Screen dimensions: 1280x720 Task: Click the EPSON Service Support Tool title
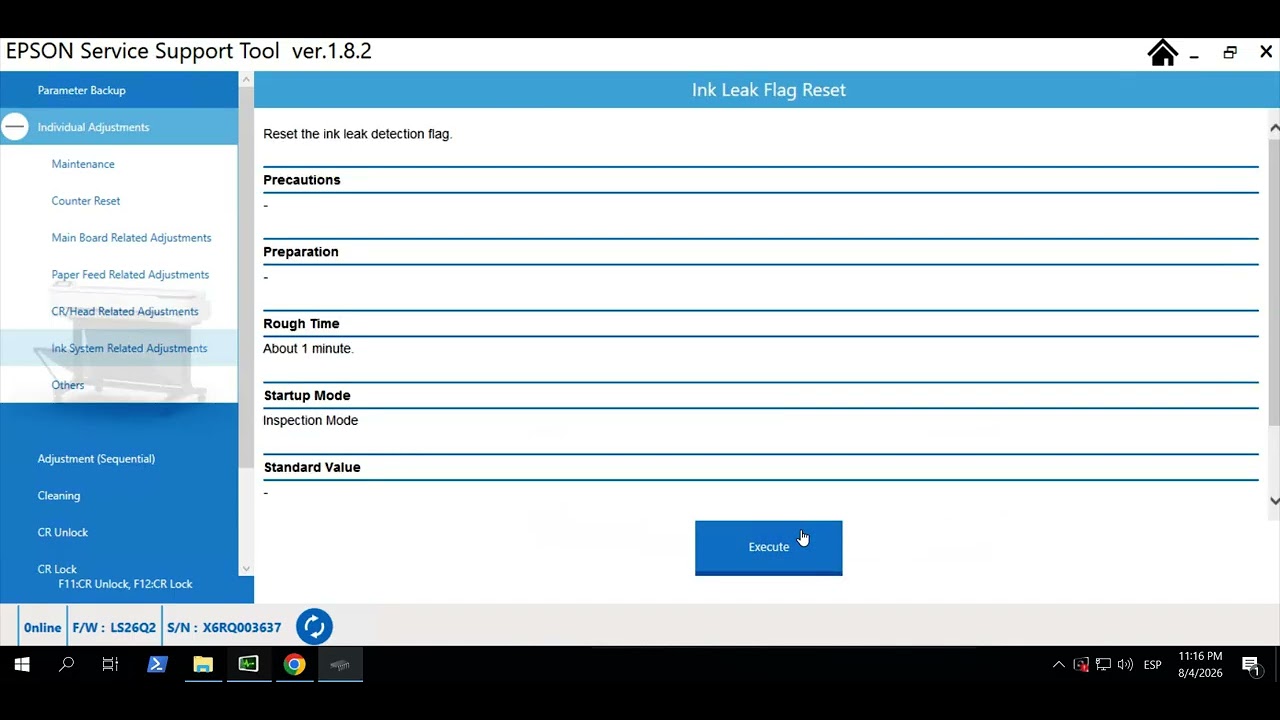pos(189,51)
